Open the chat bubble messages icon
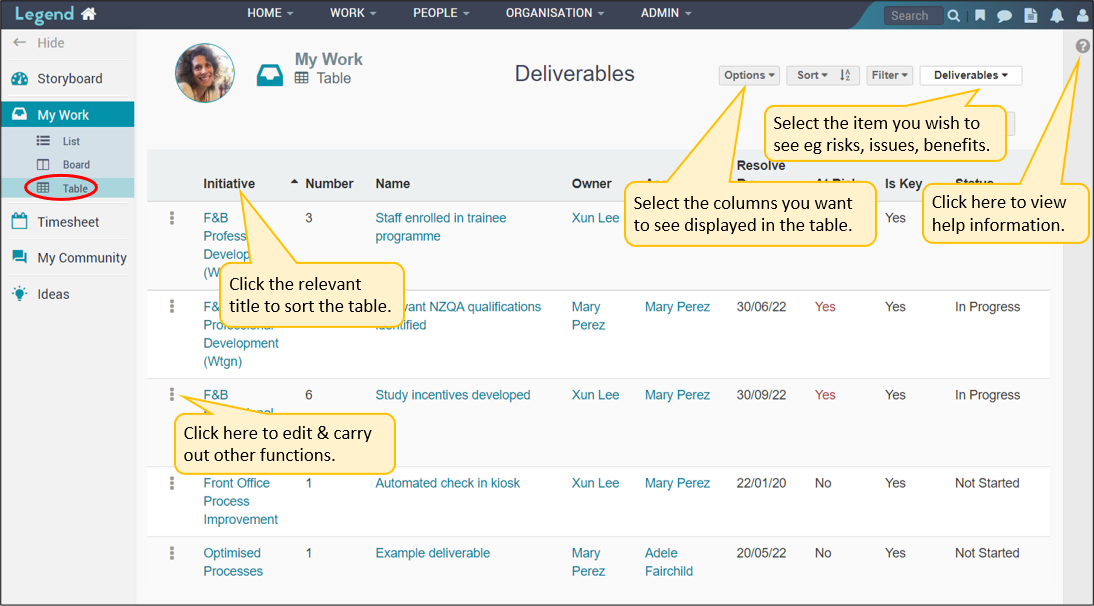The width and height of the screenshot is (1094, 606). [x=1004, y=15]
